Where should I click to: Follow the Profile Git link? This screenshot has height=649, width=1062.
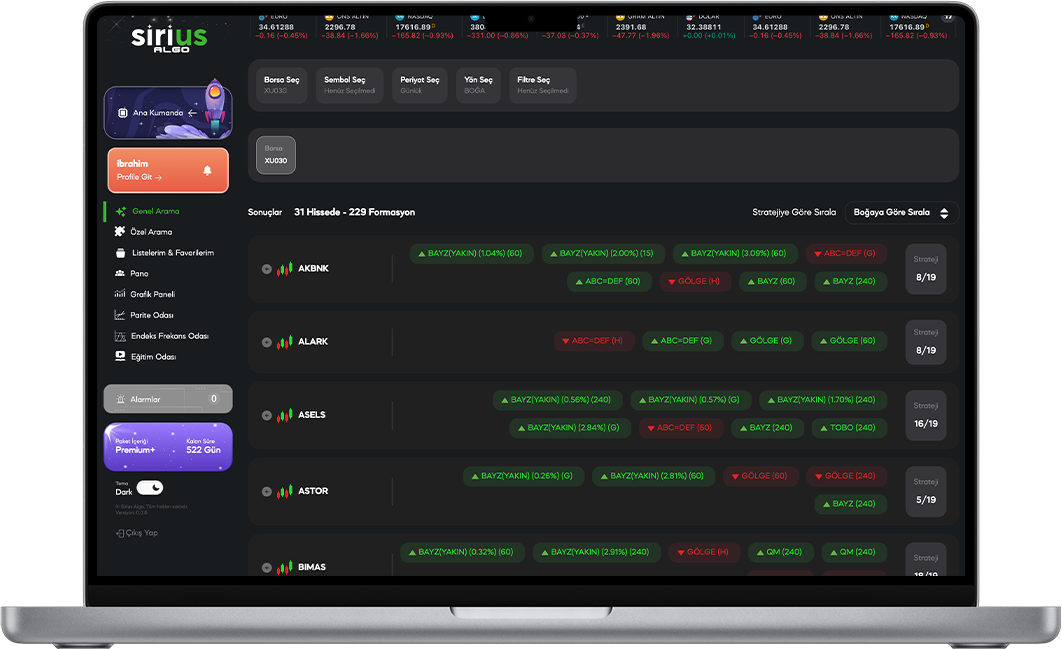tap(139, 177)
